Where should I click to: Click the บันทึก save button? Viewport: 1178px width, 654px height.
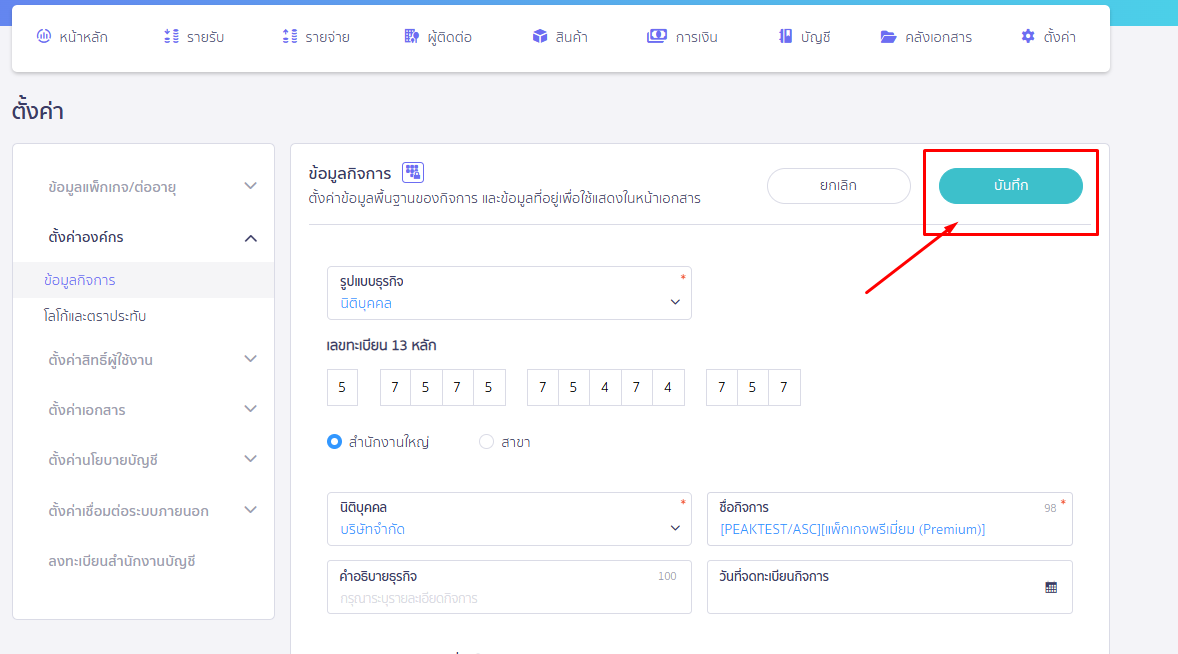[1010, 186]
